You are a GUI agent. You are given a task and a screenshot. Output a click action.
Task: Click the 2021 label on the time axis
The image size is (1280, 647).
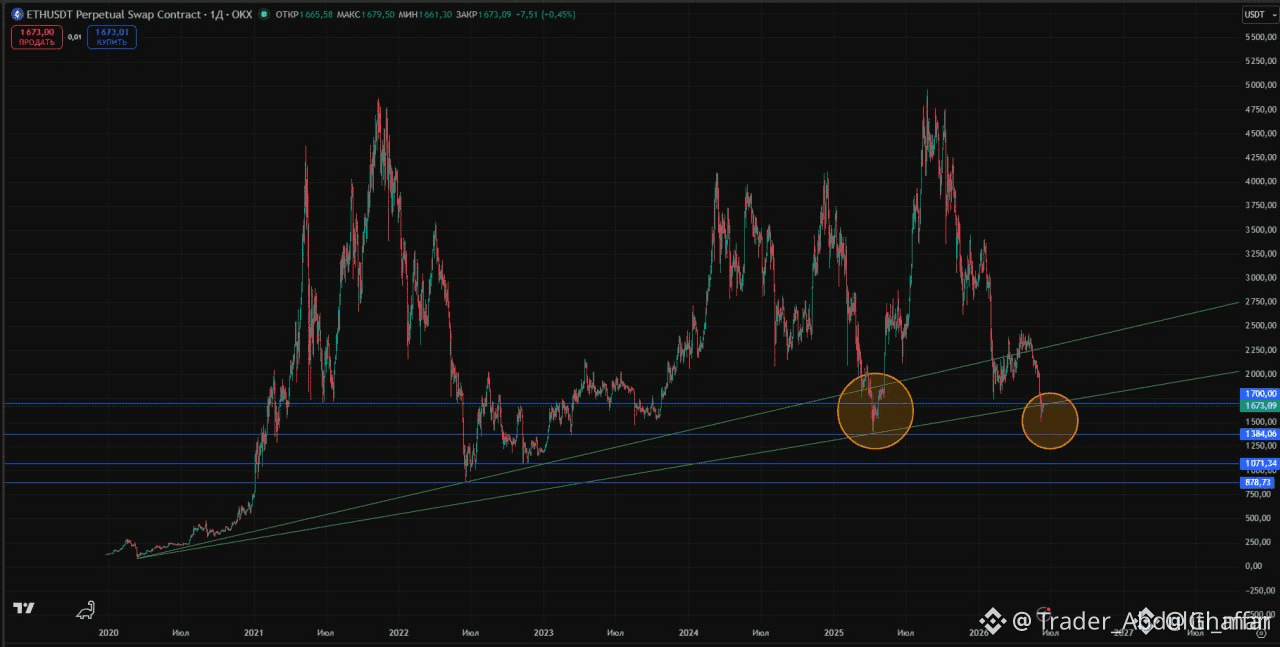click(254, 632)
